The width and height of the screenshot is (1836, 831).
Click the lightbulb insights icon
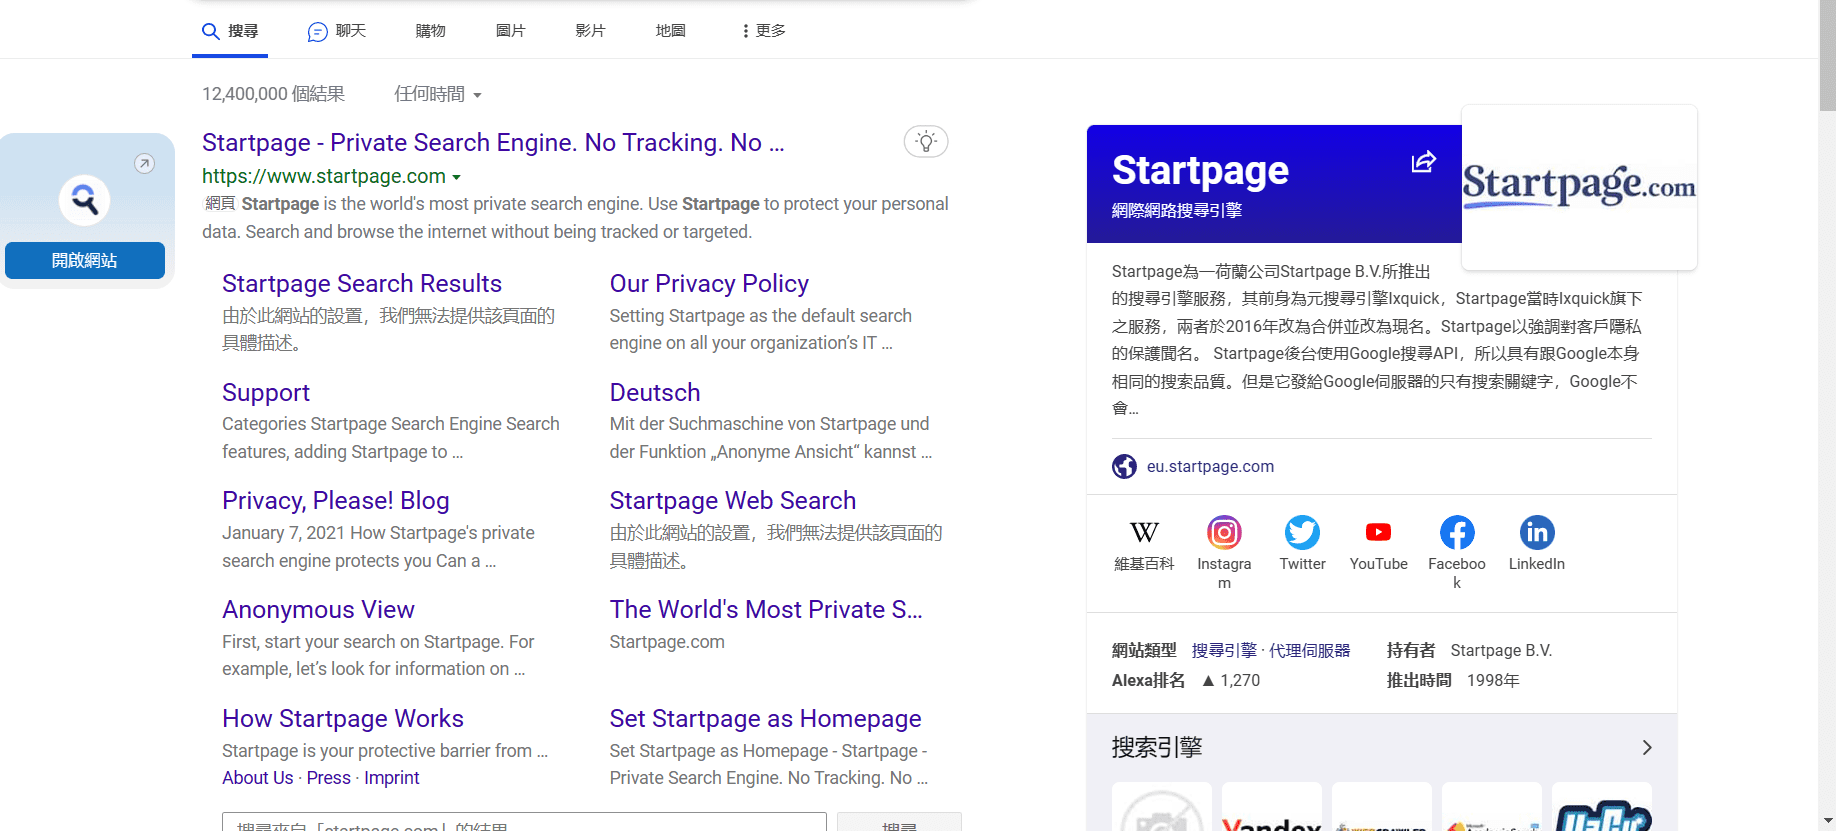click(x=926, y=142)
